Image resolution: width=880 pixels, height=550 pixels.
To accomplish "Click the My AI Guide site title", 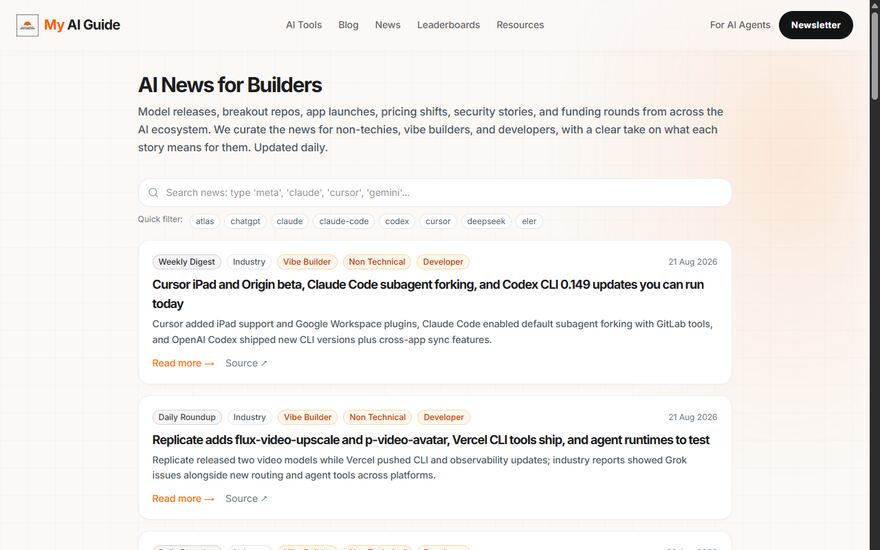I will pyautogui.click(x=82, y=25).
